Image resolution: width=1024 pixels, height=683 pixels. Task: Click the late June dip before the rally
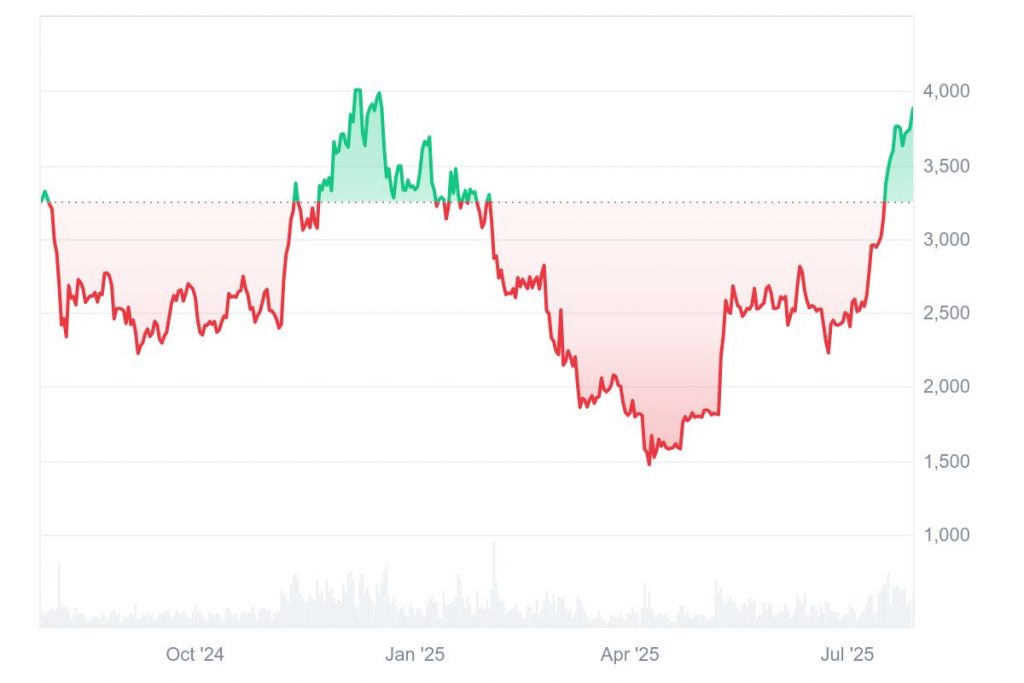point(828,352)
